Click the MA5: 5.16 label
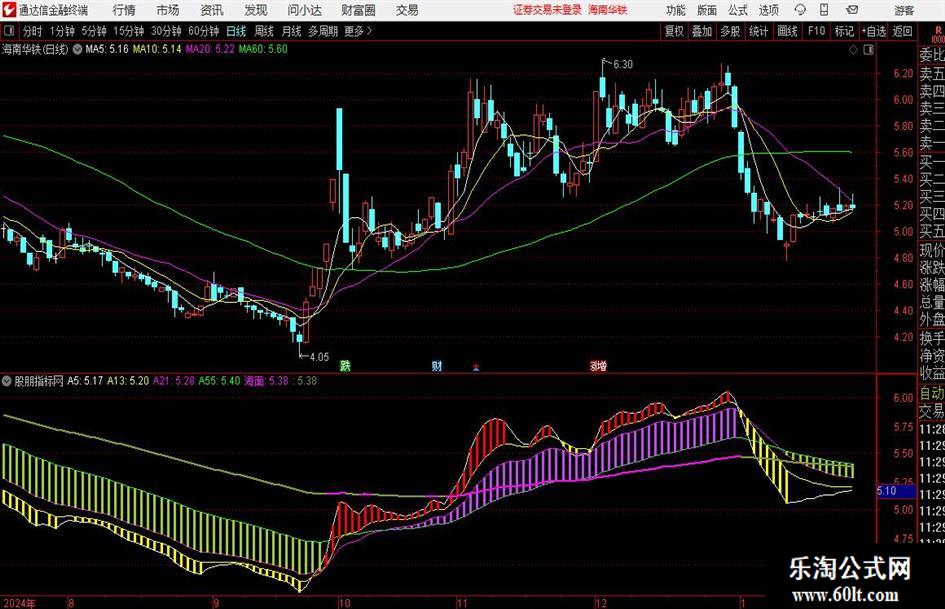945x609 pixels. pos(107,49)
